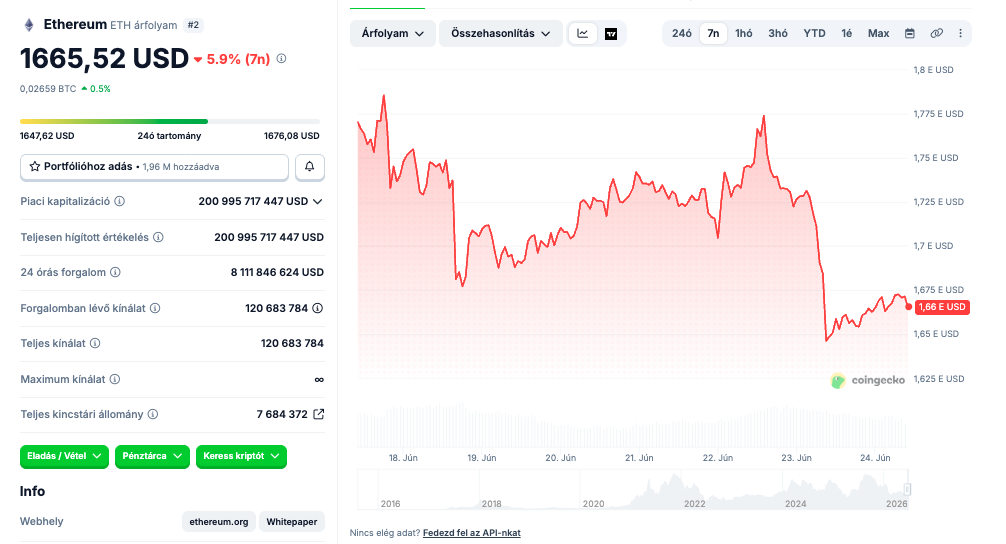
Task: Open the three-dot chart options menu
Action: [960, 33]
